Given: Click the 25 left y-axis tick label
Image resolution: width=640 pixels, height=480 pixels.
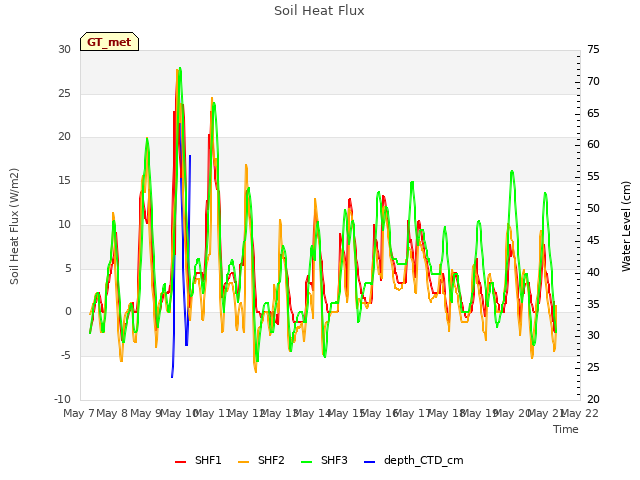Looking at the screenshot, I should point(64,93).
